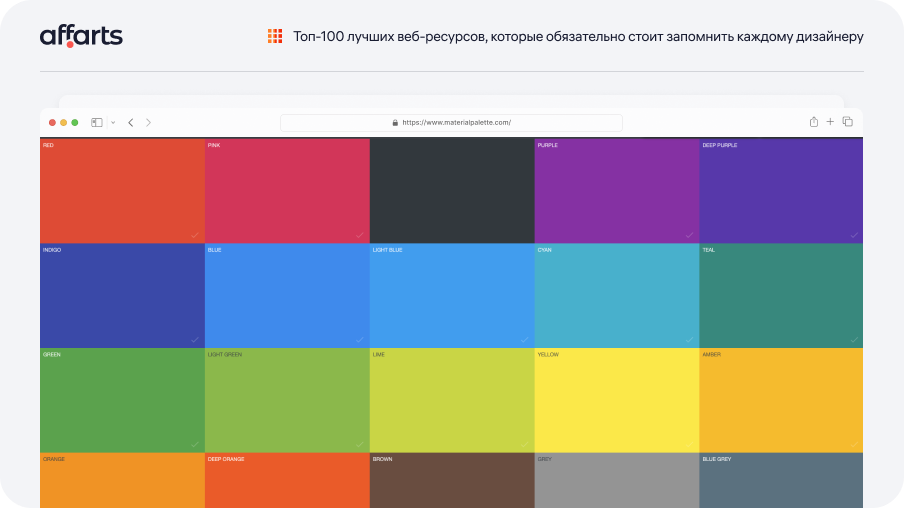Add new tab with plus icon
The image size is (904, 508).
tap(830, 122)
